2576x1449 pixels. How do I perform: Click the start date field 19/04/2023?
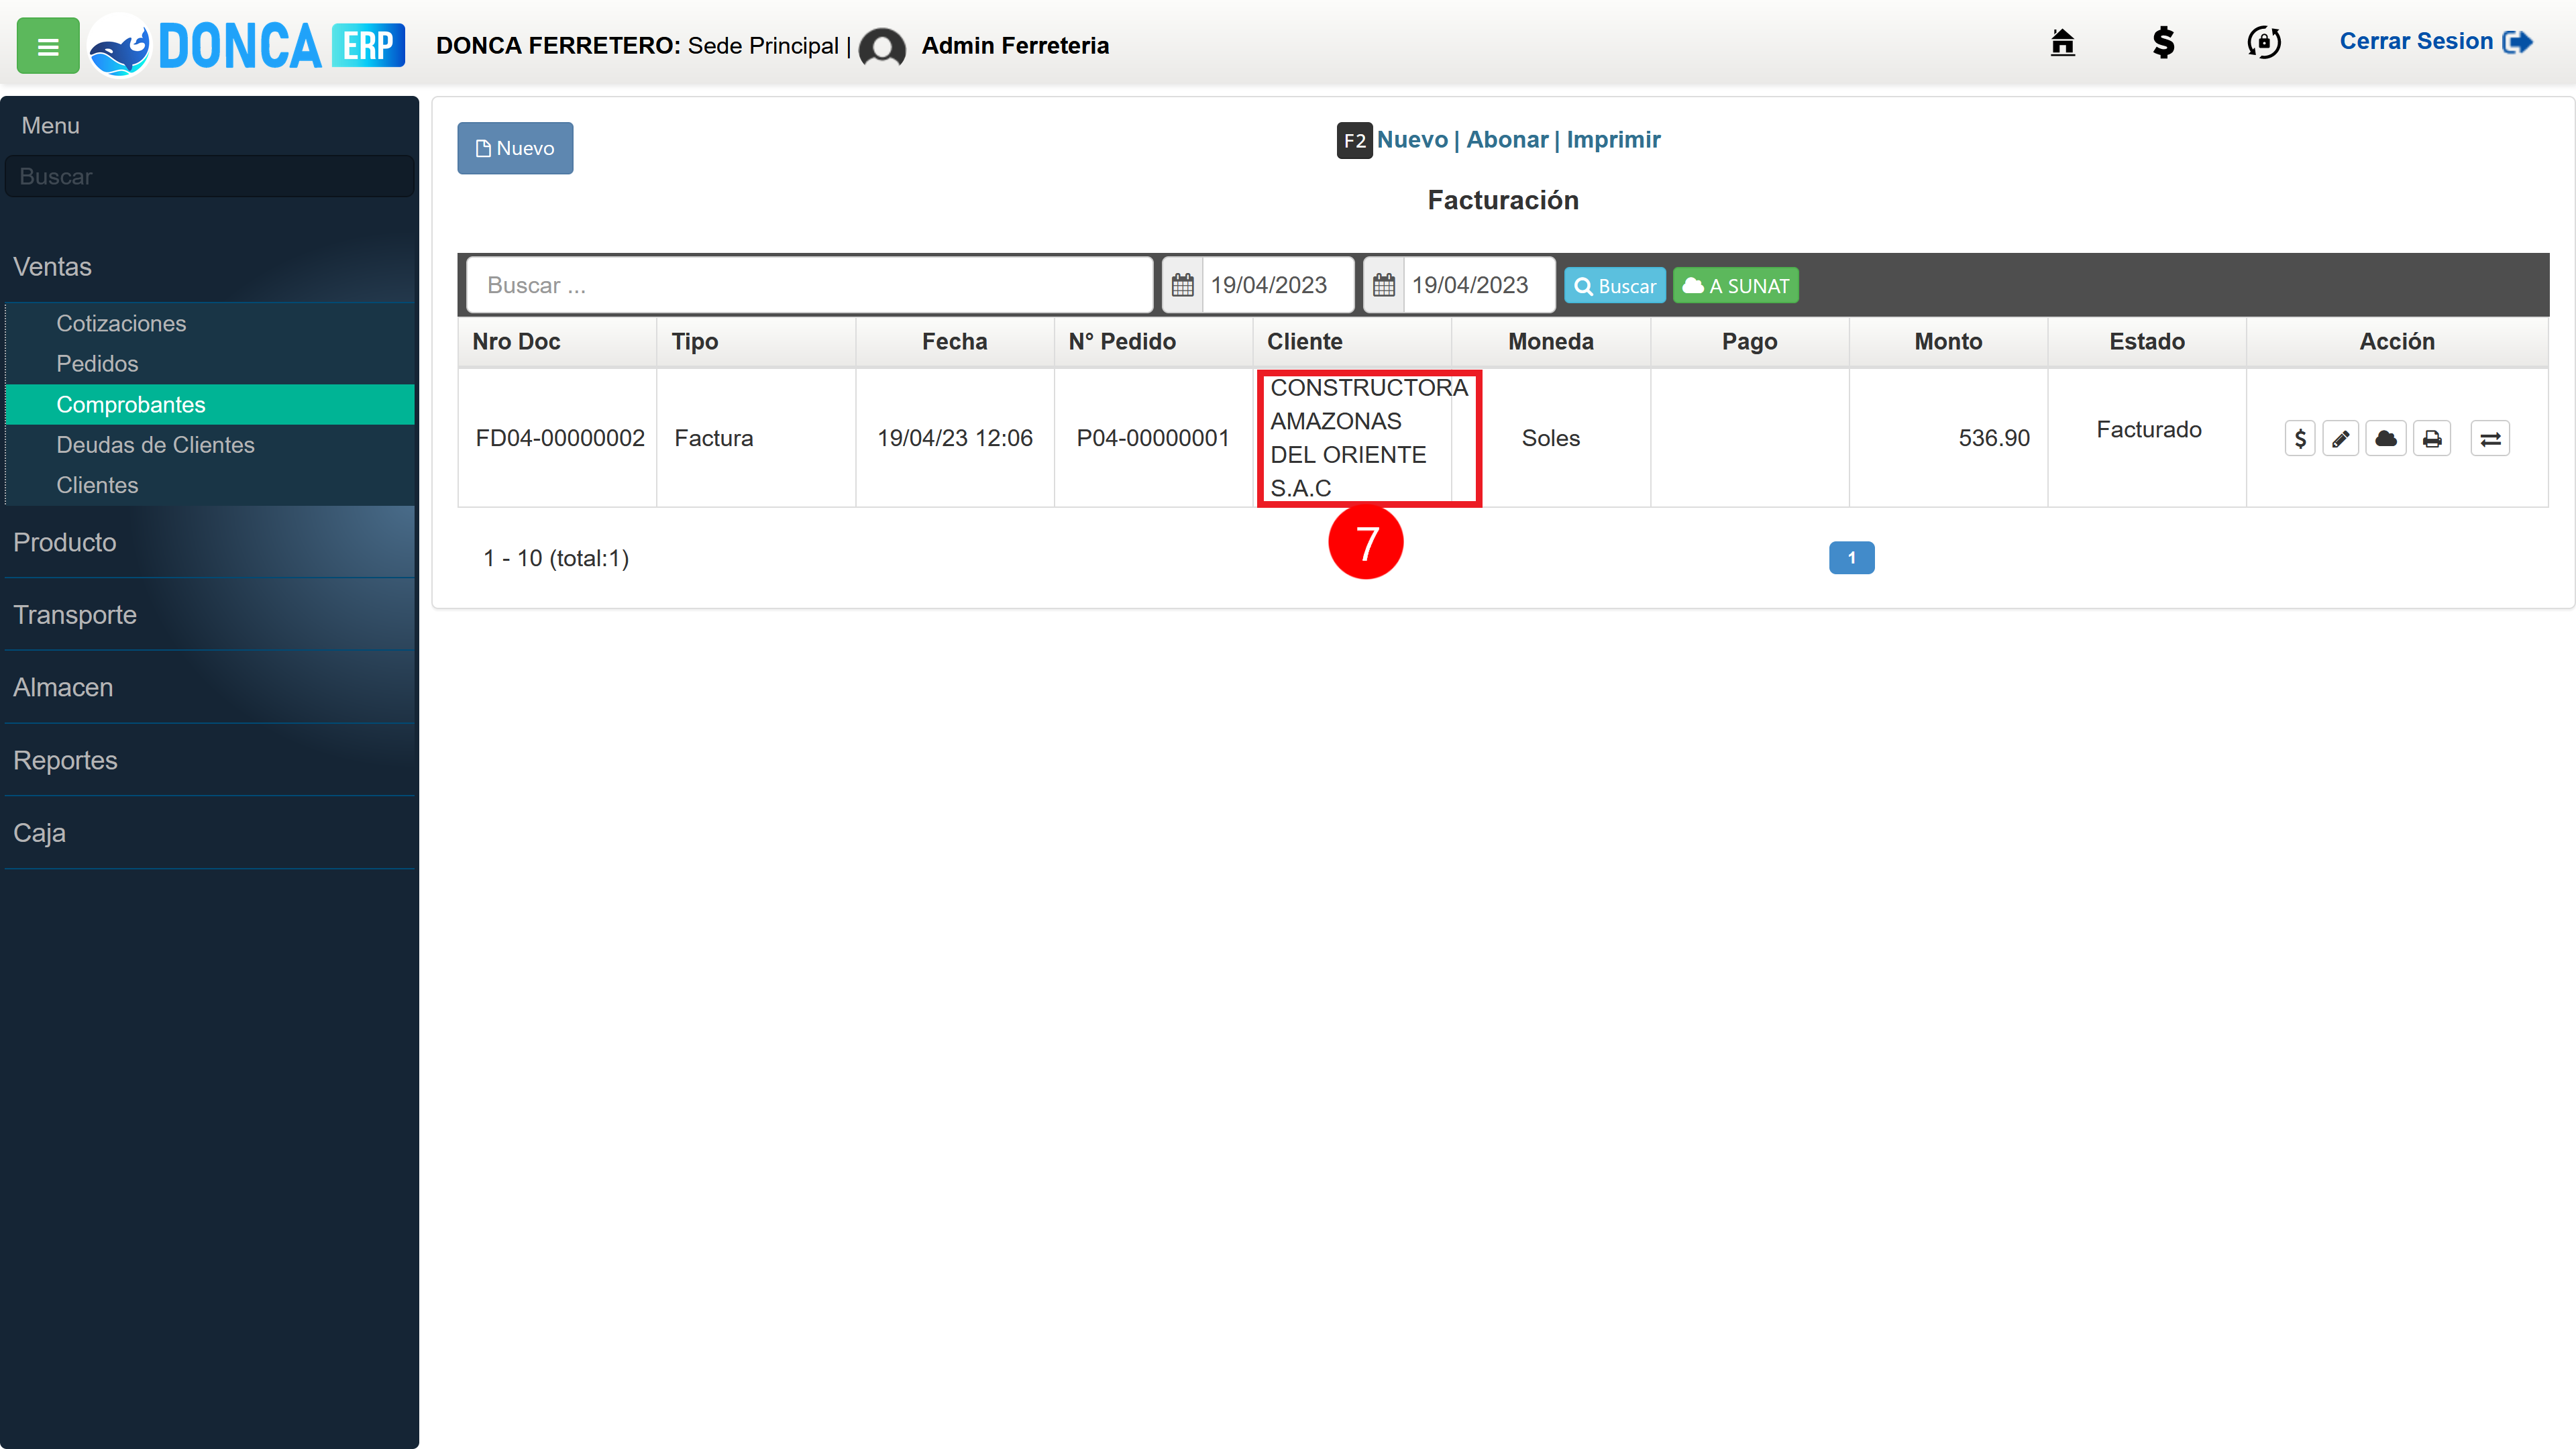click(x=1278, y=285)
